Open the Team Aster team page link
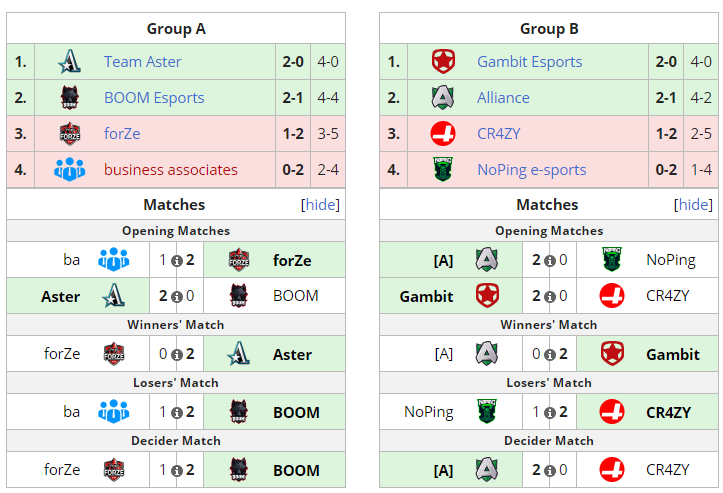 click(142, 62)
